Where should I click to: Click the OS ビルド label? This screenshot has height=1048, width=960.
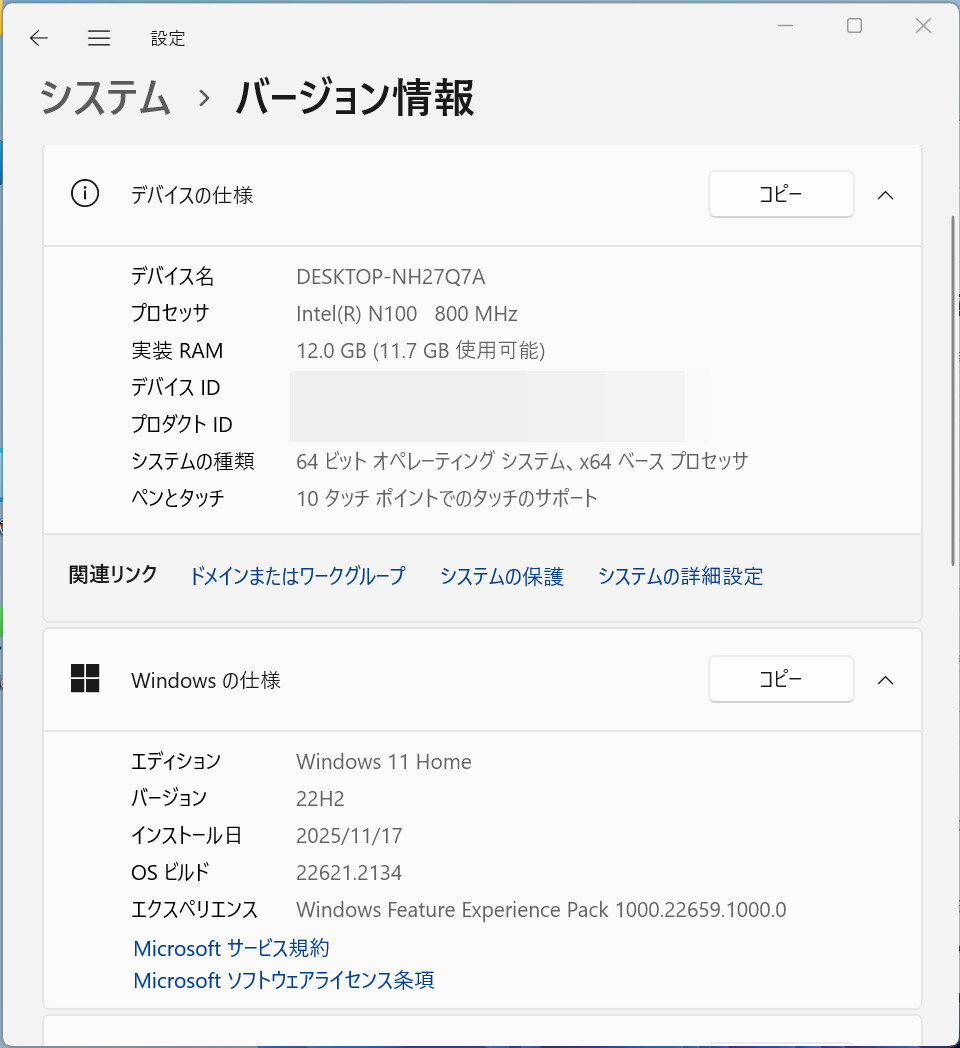pyautogui.click(x=170, y=872)
